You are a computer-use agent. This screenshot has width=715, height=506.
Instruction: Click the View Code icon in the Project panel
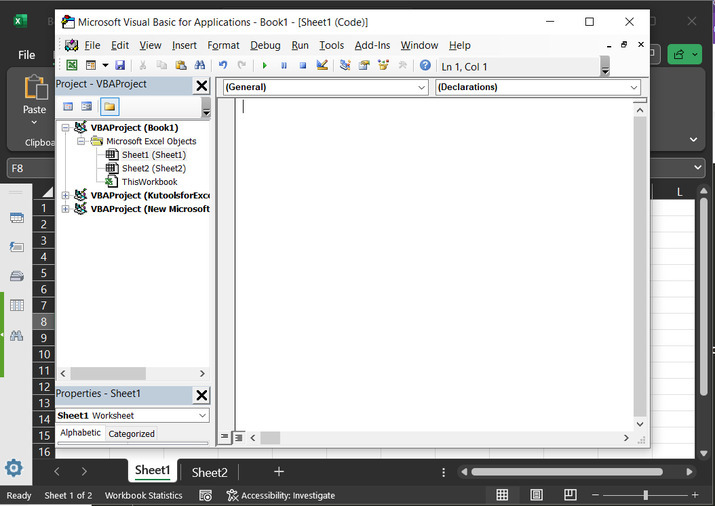point(68,106)
